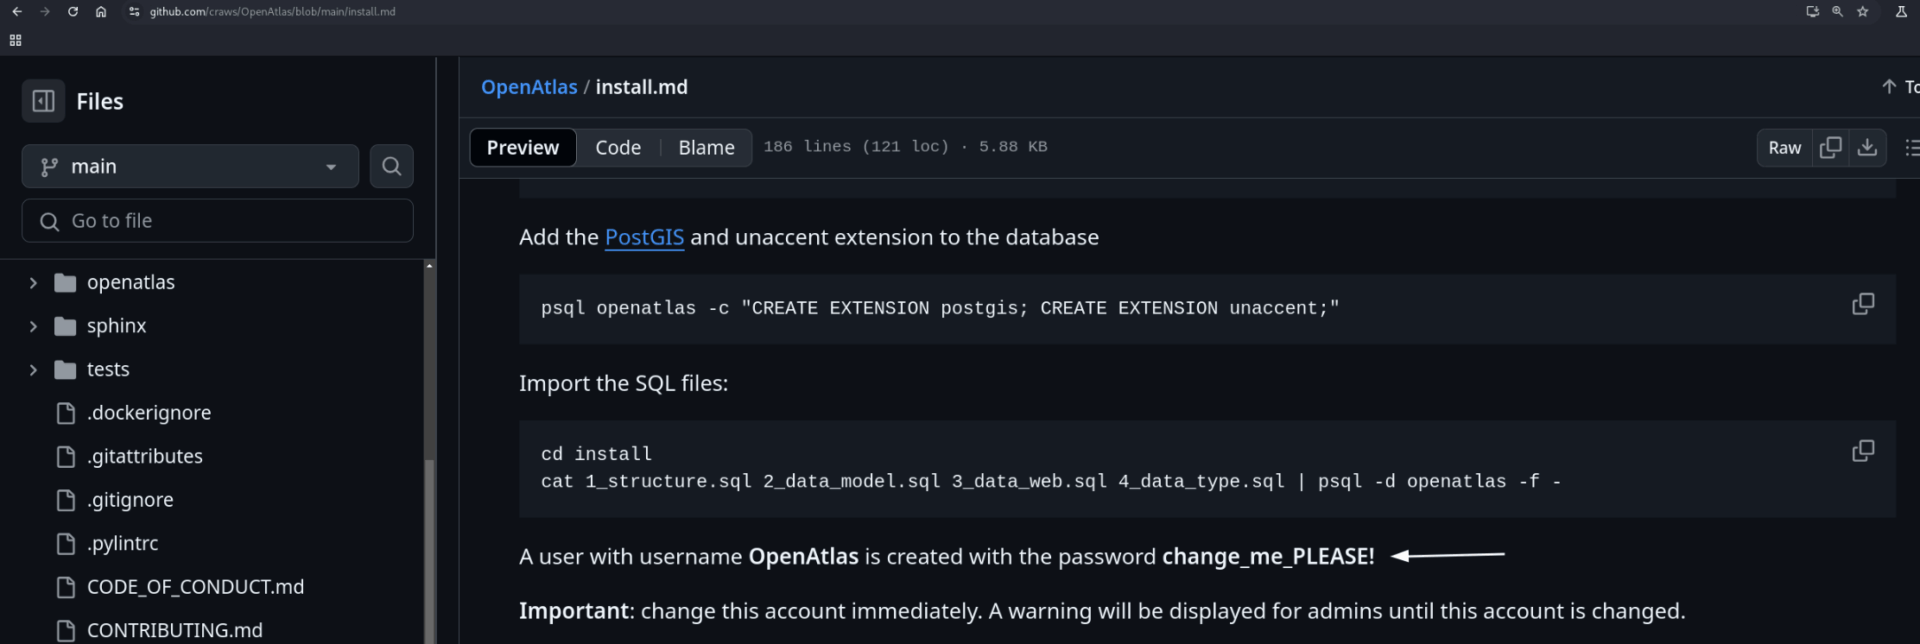Image resolution: width=1920 pixels, height=644 pixels.
Task: Click the psql openatlas command text
Action: (940, 308)
